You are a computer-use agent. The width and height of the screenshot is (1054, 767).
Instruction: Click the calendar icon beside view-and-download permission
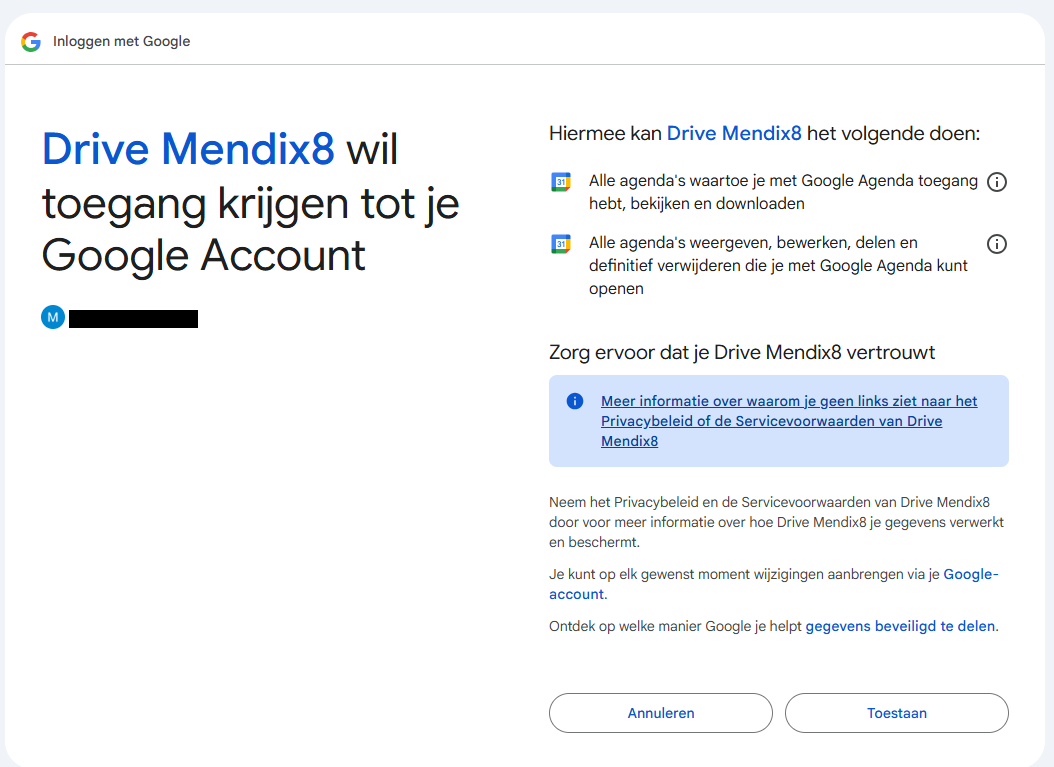[561, 182]
